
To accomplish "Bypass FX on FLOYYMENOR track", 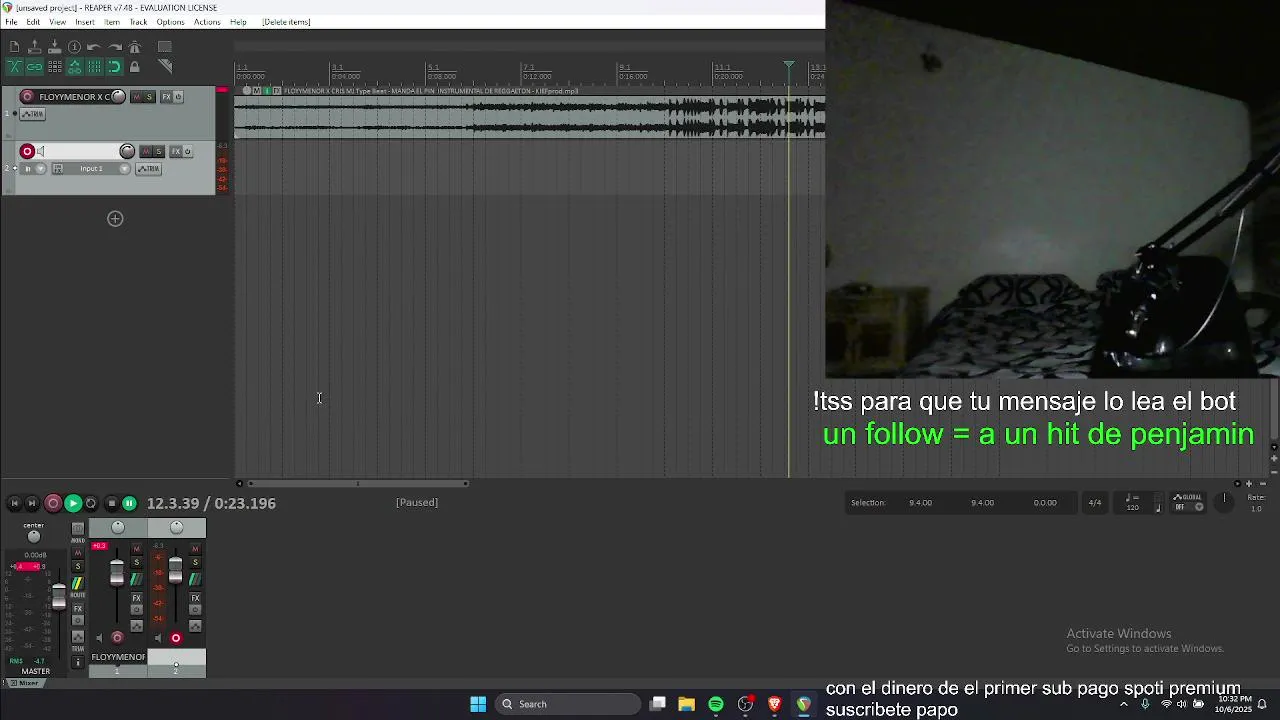I will [178, 97].
